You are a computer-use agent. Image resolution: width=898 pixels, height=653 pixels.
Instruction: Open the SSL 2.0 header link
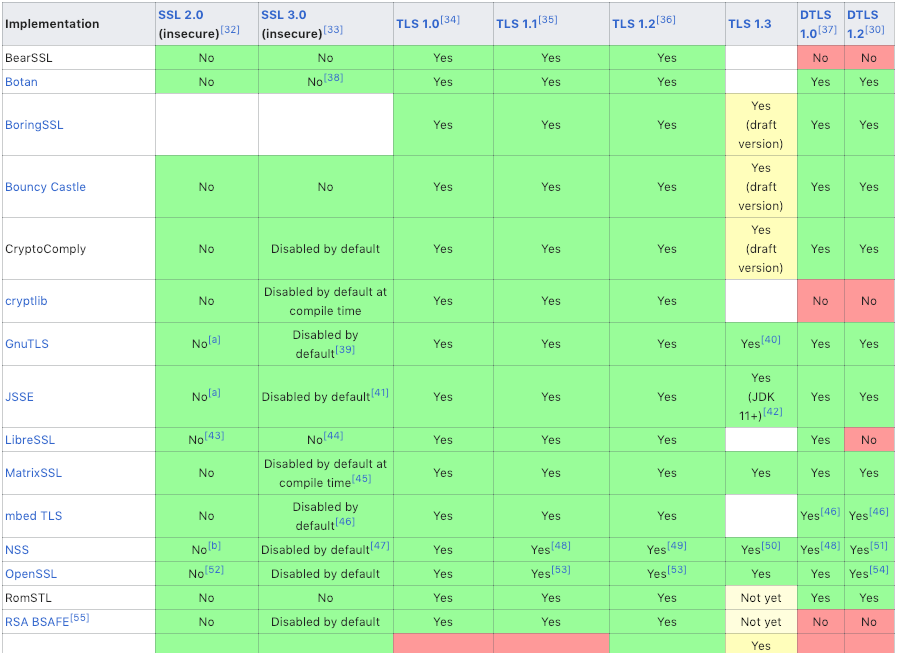click(x=180, y=15)
